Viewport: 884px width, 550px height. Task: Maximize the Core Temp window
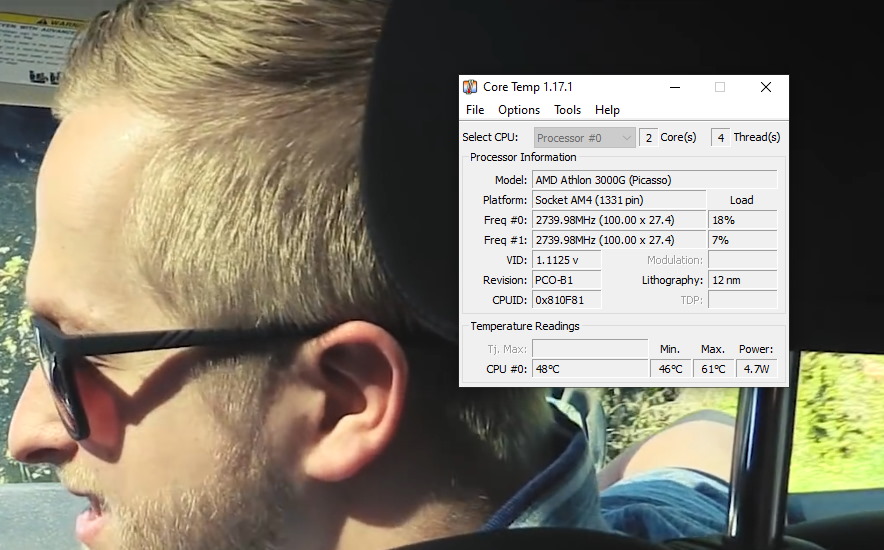point(720,87)
